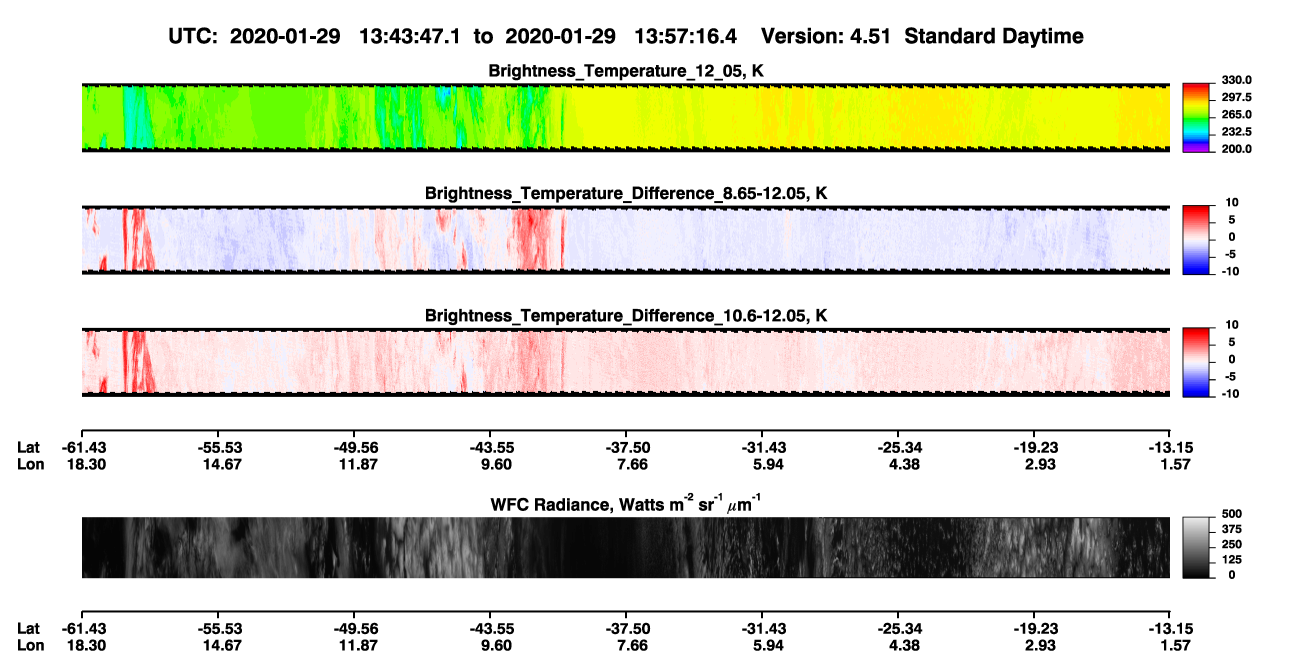Click latitude -61.43 on the upper axis
Viewport: 1300px width, 667px height.
(82, 447)
